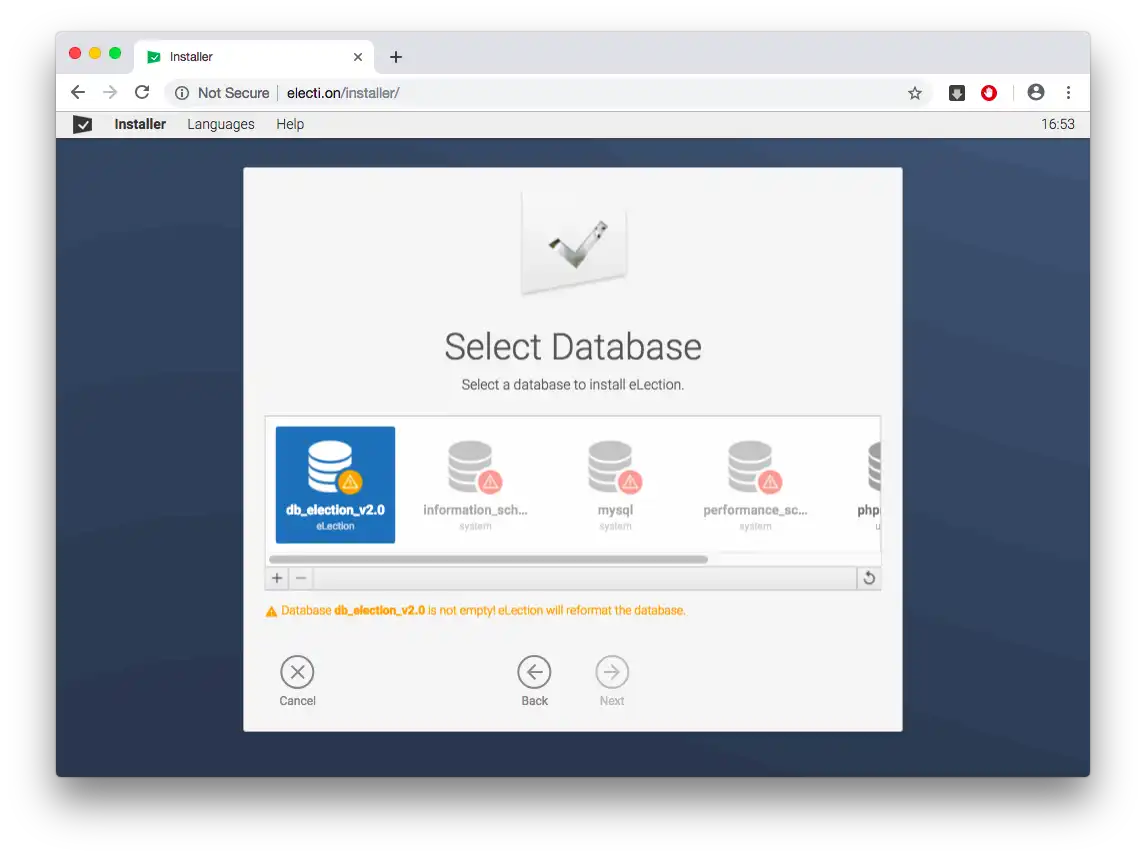1146x857 pixels.
Task: Select the partially visible php database
Action: point(870,484)
